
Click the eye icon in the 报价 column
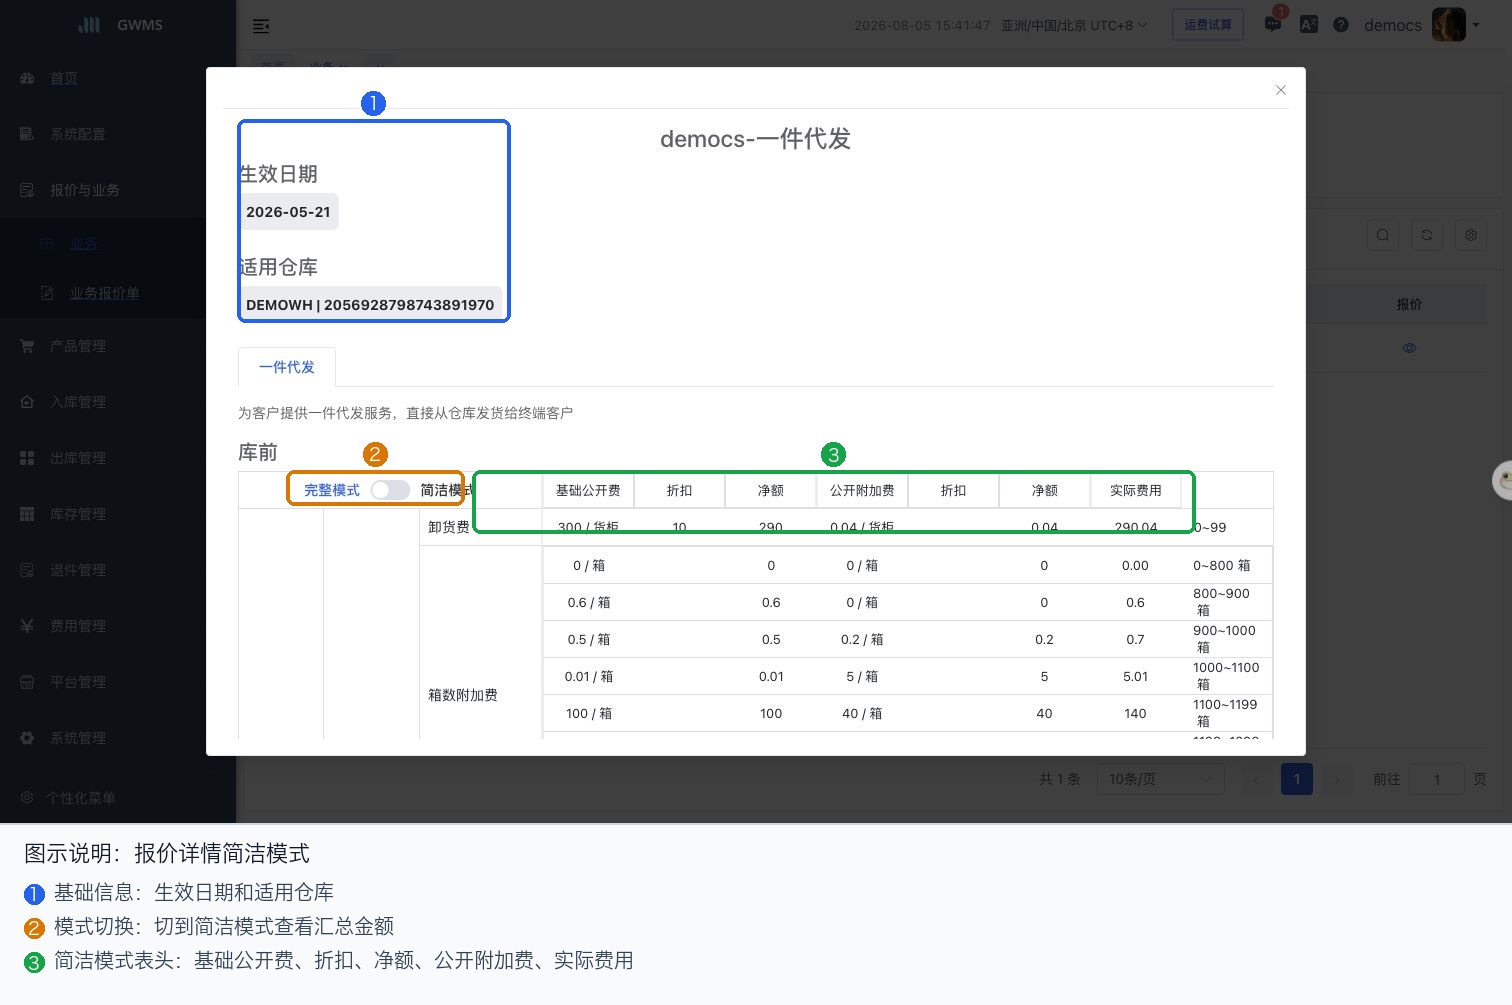[x=1409, y=348]
